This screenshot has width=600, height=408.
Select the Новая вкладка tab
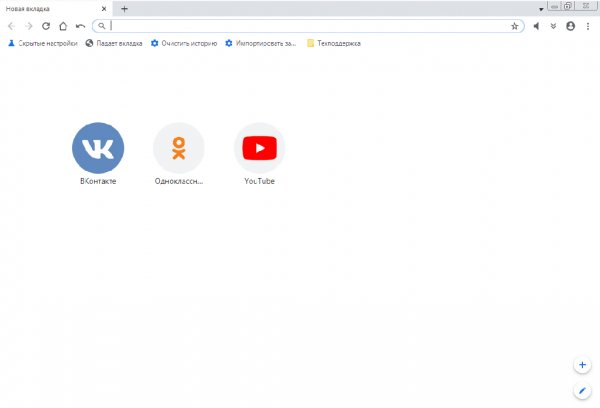(x=55, y=8)
